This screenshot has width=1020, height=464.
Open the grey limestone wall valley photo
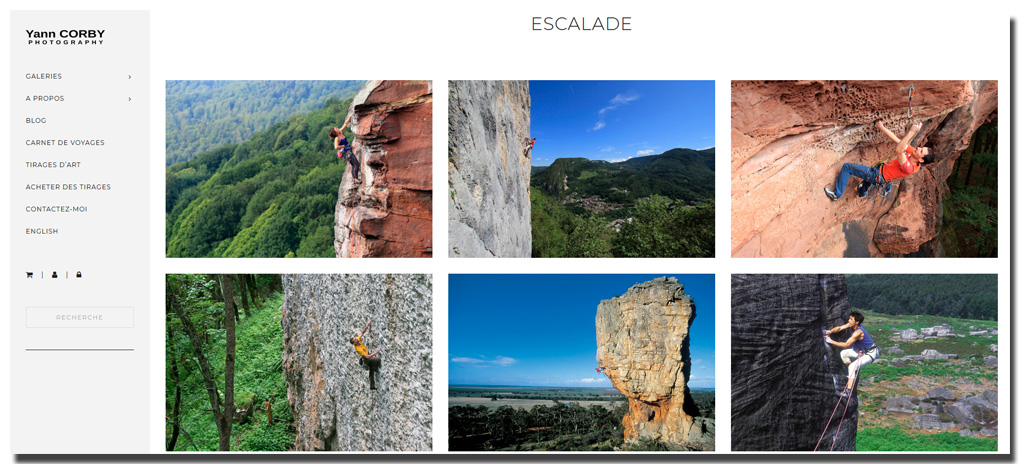pos(582,169)
